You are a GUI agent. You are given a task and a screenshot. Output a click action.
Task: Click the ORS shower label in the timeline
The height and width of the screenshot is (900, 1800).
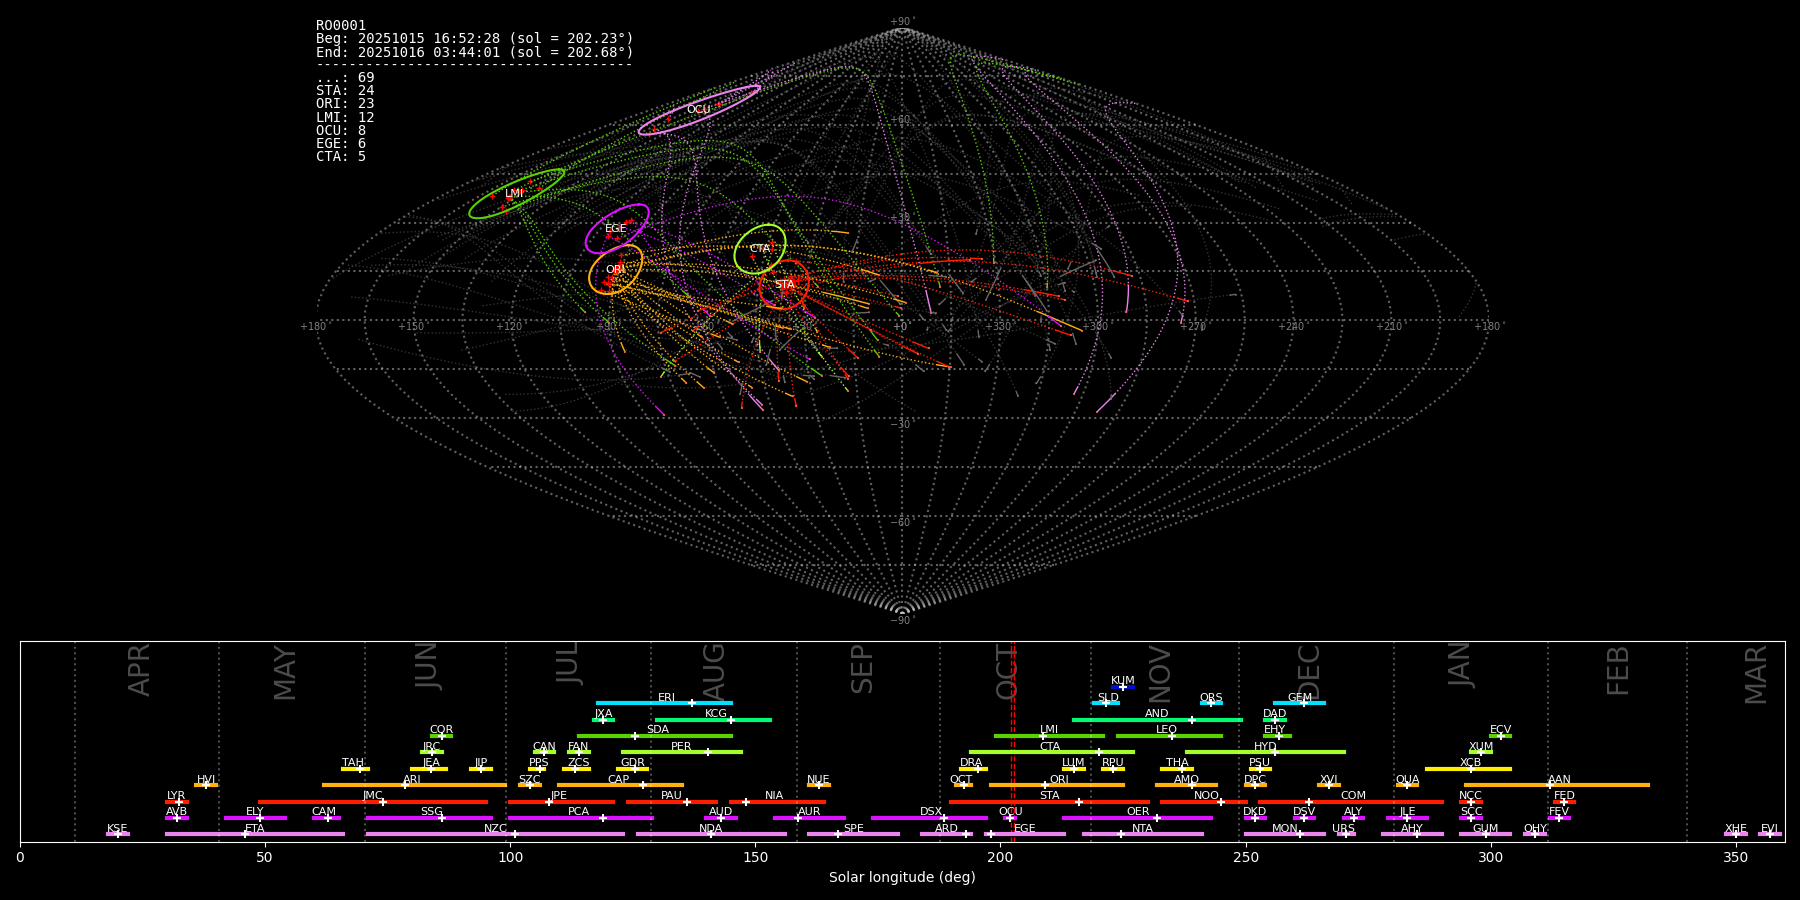coord(1211,698)
